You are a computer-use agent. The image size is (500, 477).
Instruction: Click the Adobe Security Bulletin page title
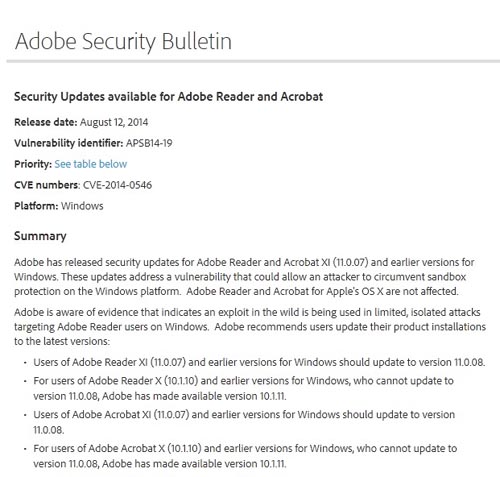point(123,42)
